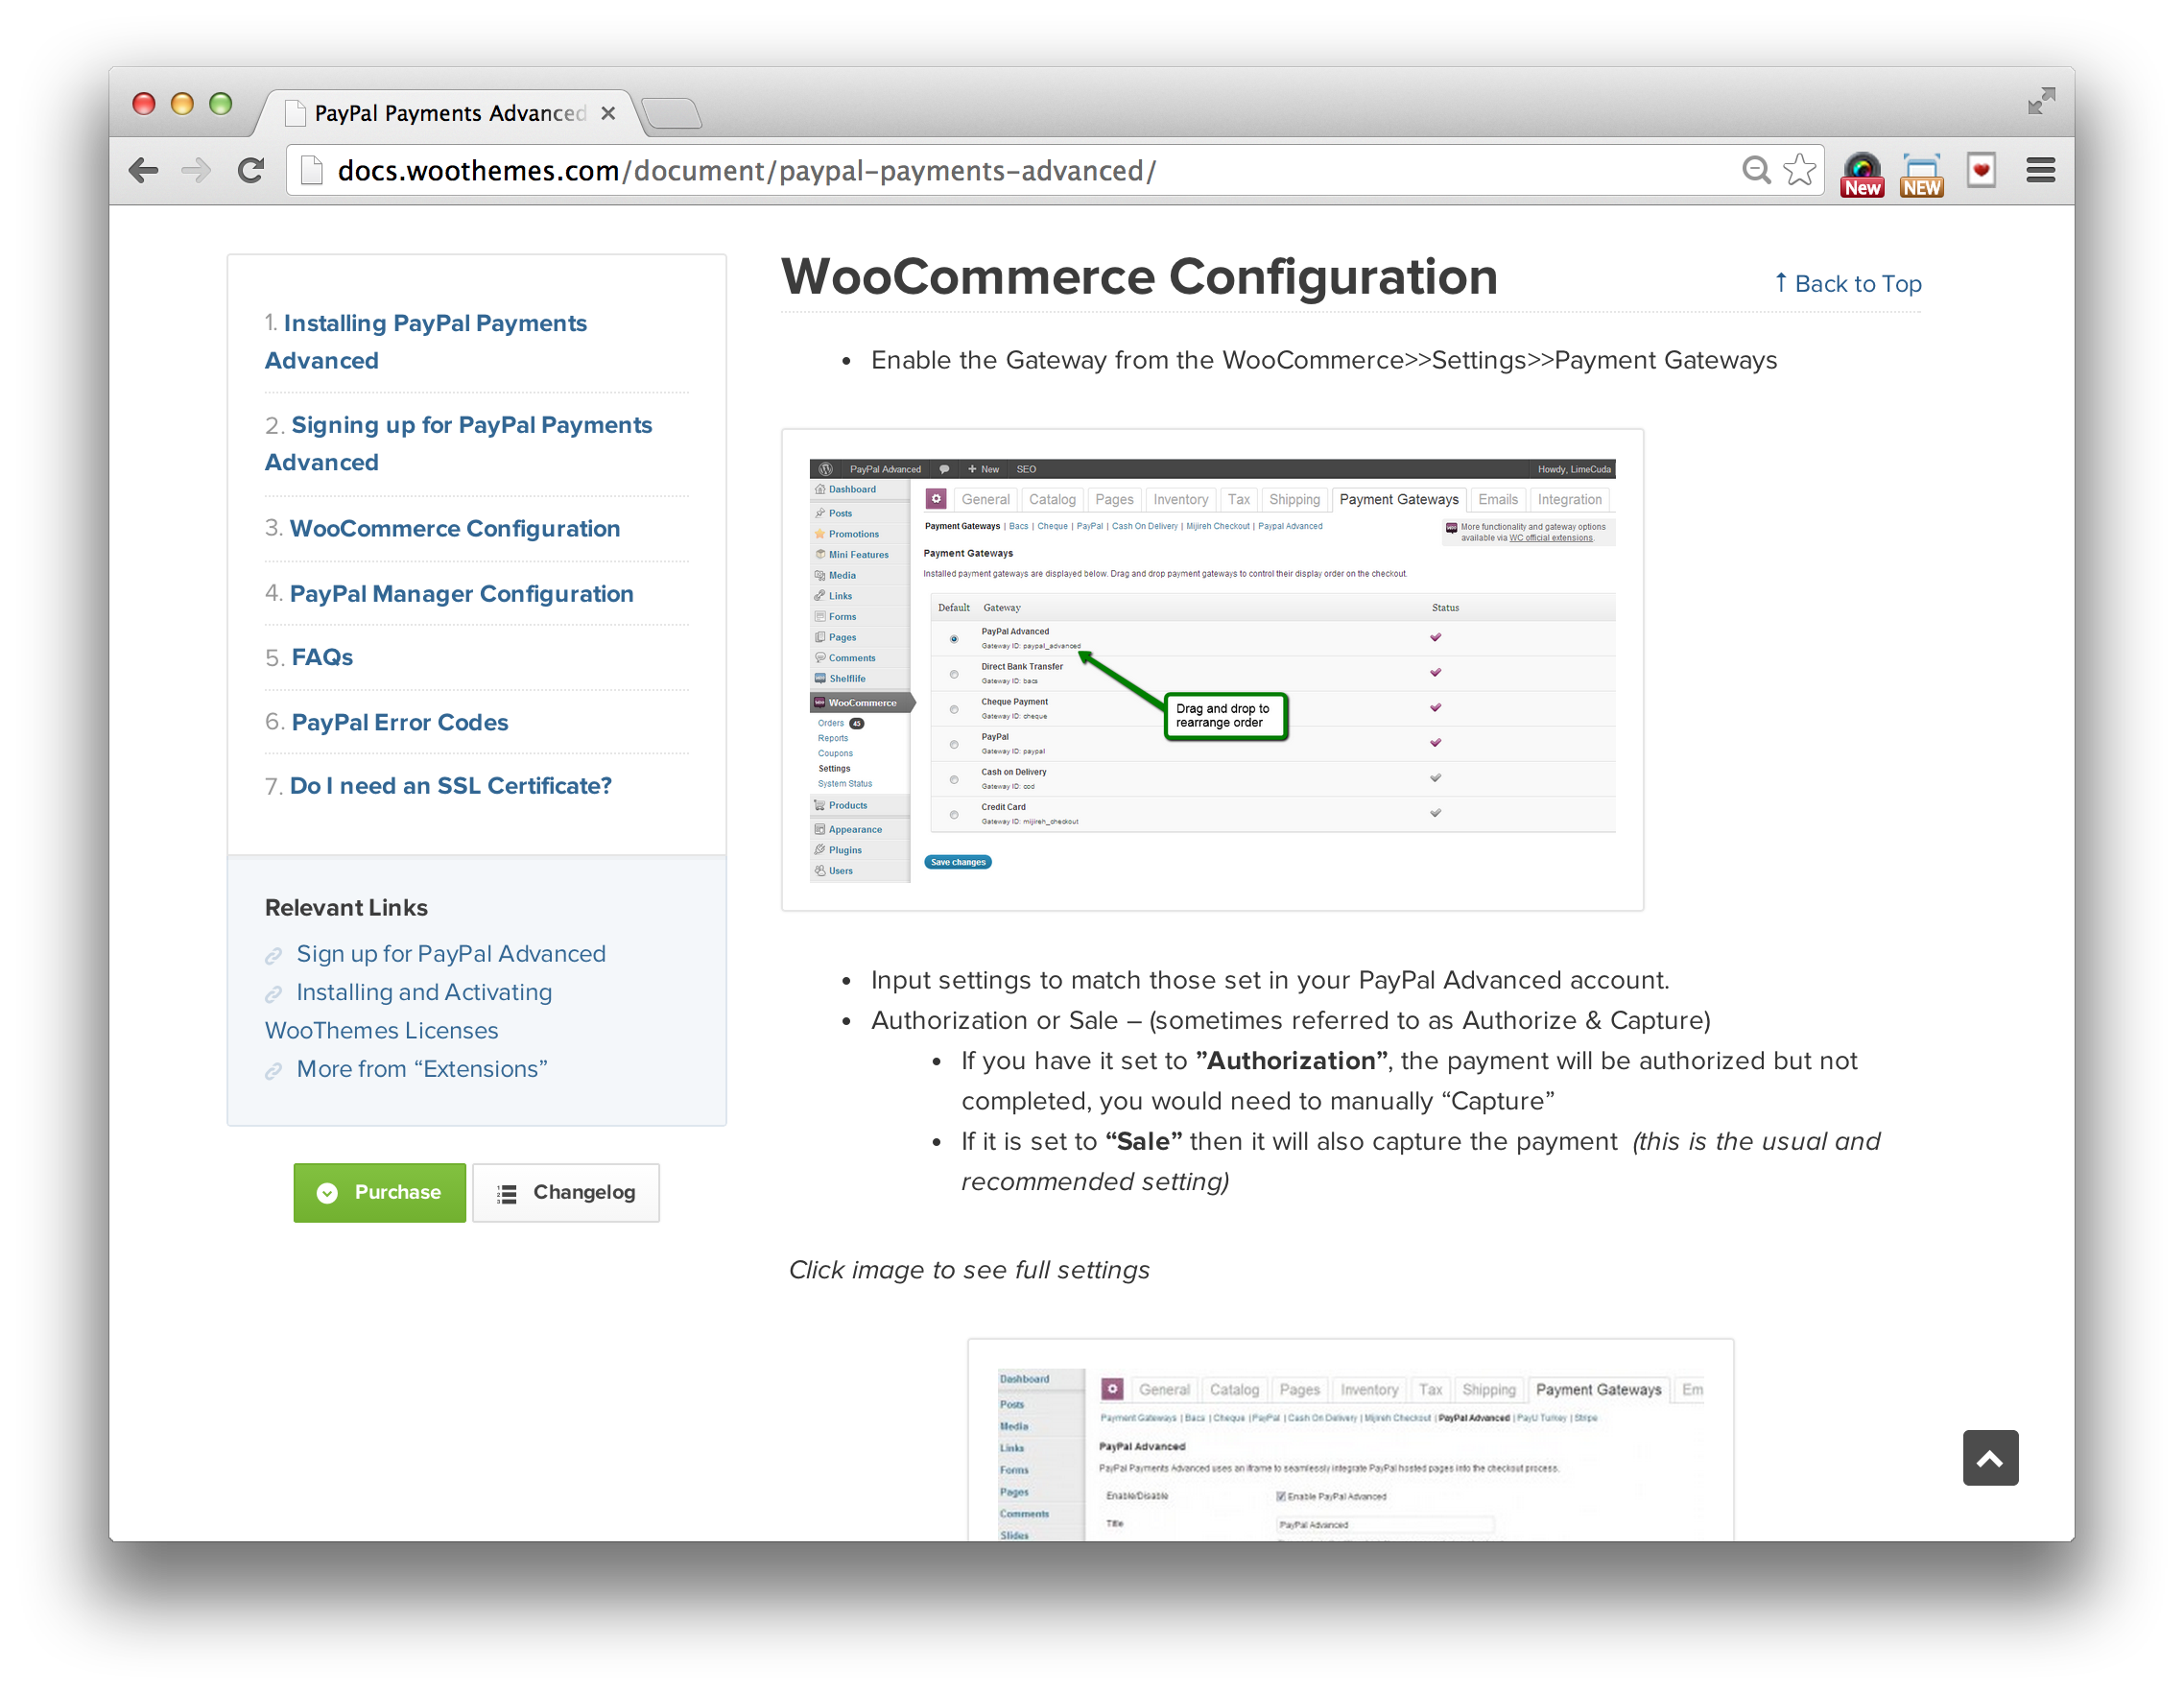Click the "Click image to see full settings" text

point(969,1270)
